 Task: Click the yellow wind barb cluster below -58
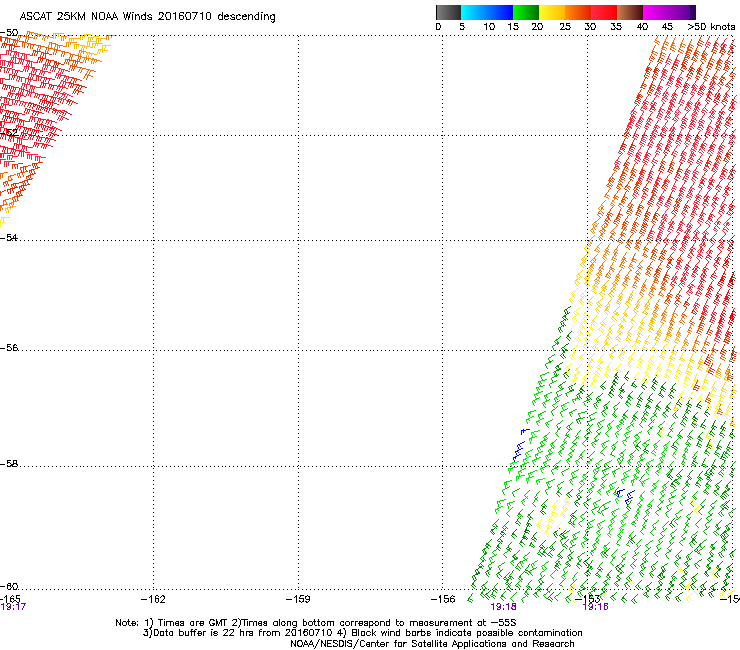553,517
